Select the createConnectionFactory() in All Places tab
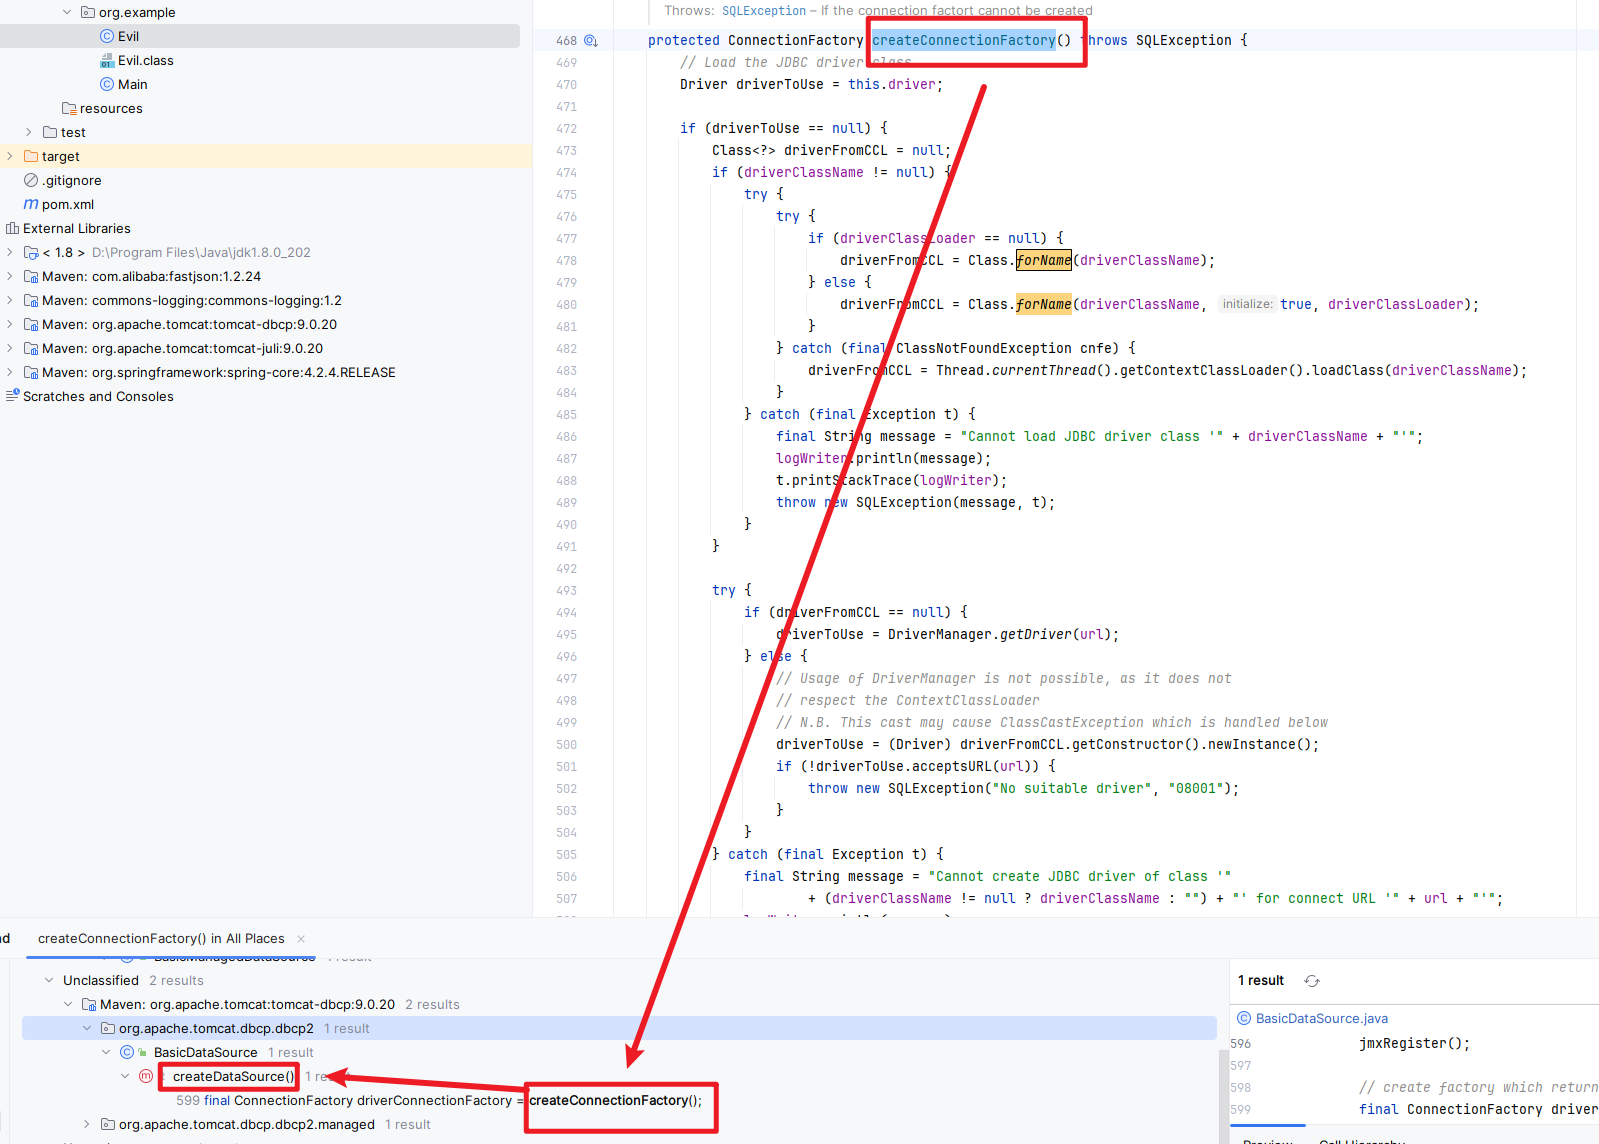Image resolution: width=1599 pixels, height=1144 pixels. (x=161, y=938)
